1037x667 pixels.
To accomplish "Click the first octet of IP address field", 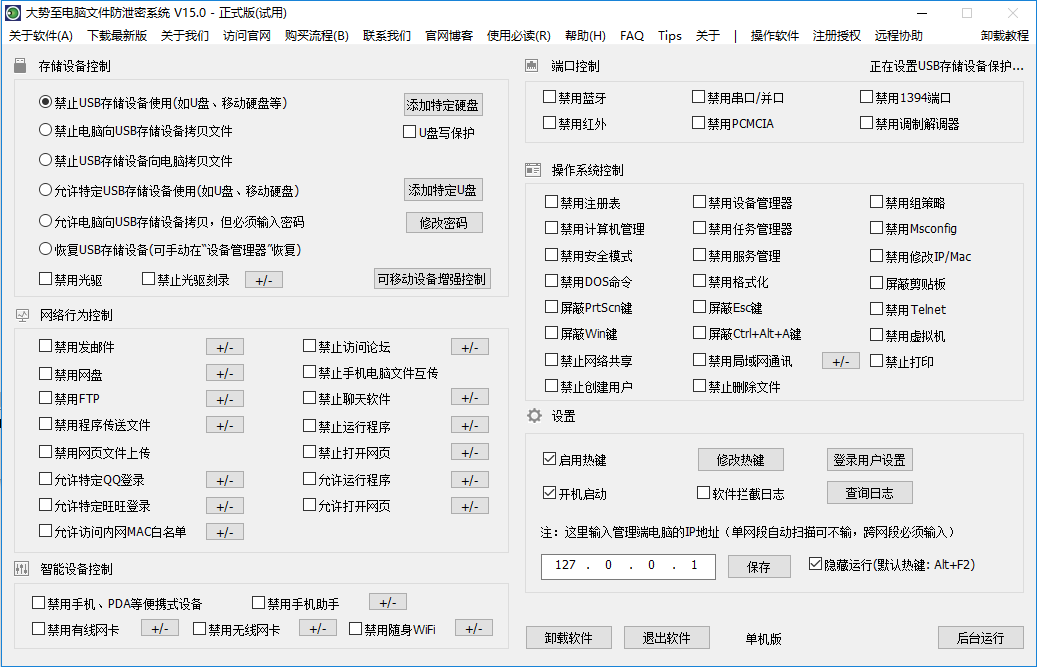I will tap(565, 566).
